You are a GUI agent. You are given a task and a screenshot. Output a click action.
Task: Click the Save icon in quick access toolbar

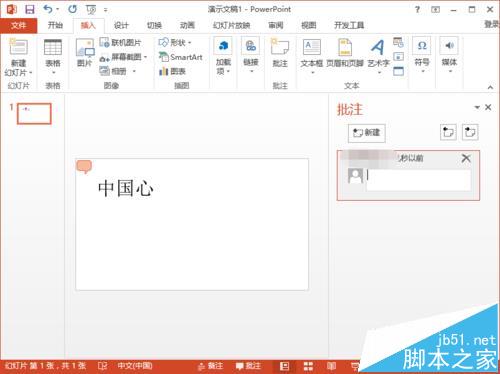coord(30,9)
